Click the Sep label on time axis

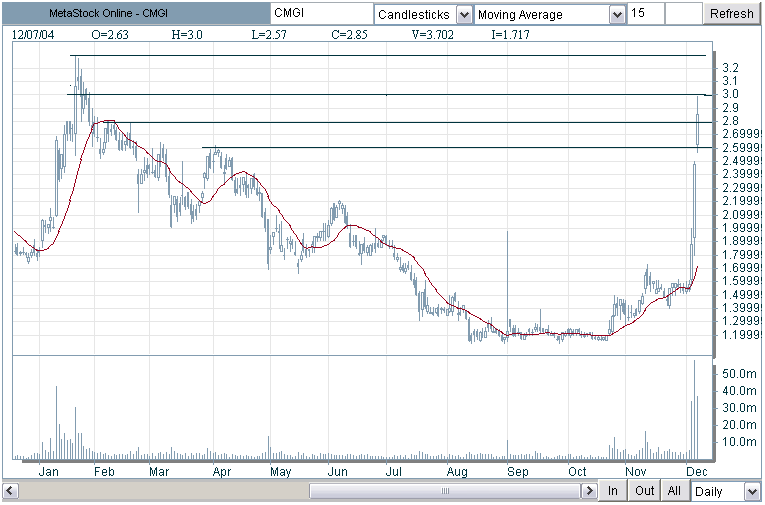coord(518,472)
